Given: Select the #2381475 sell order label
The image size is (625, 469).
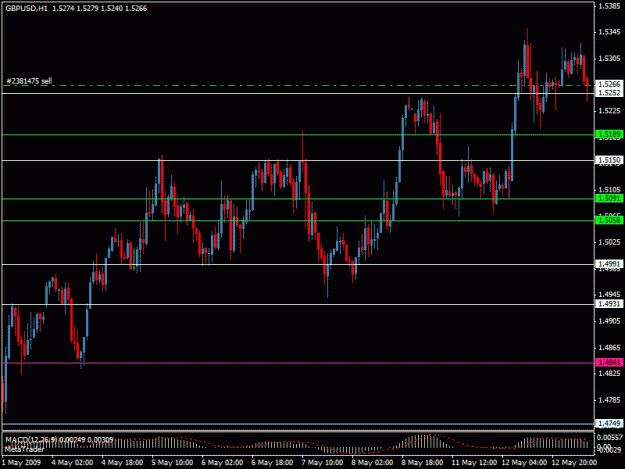Looking at the screenshot, I should click(29, 81).
